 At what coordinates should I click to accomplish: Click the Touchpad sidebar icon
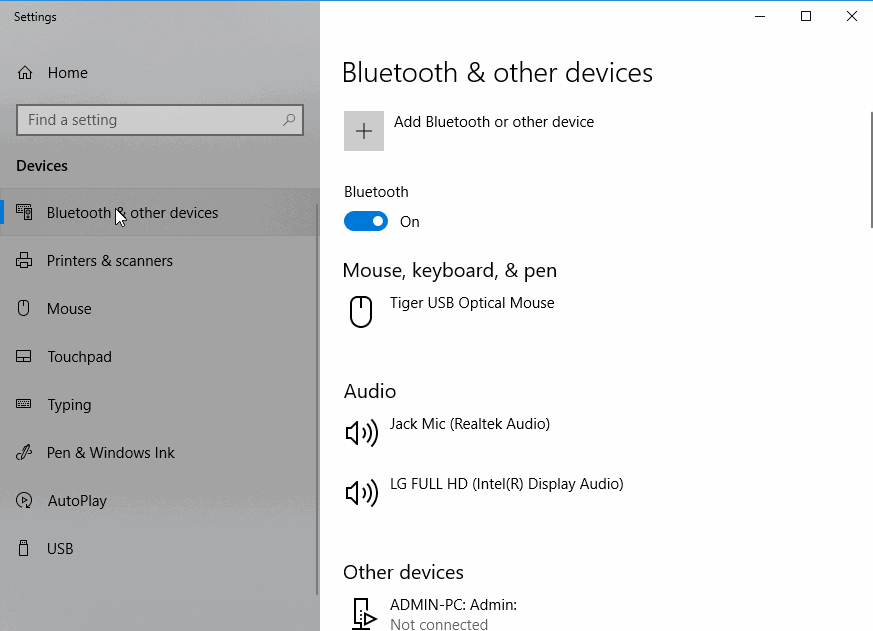[23, 356]
